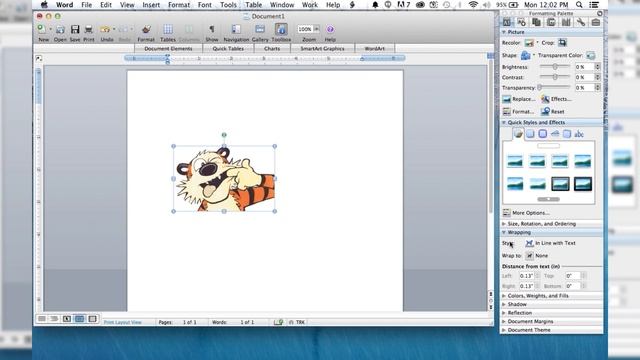Open the picture Shape icon menu
Image resolution: width=640 pixels, height=360 pixels.
pyautogui.click(x=525, y=55)
